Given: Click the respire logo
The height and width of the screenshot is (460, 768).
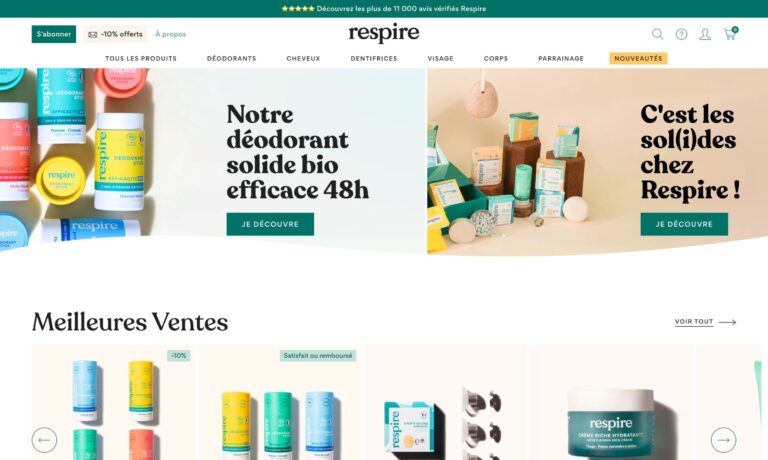Looking at the screenshot, I should pos(384,33).
